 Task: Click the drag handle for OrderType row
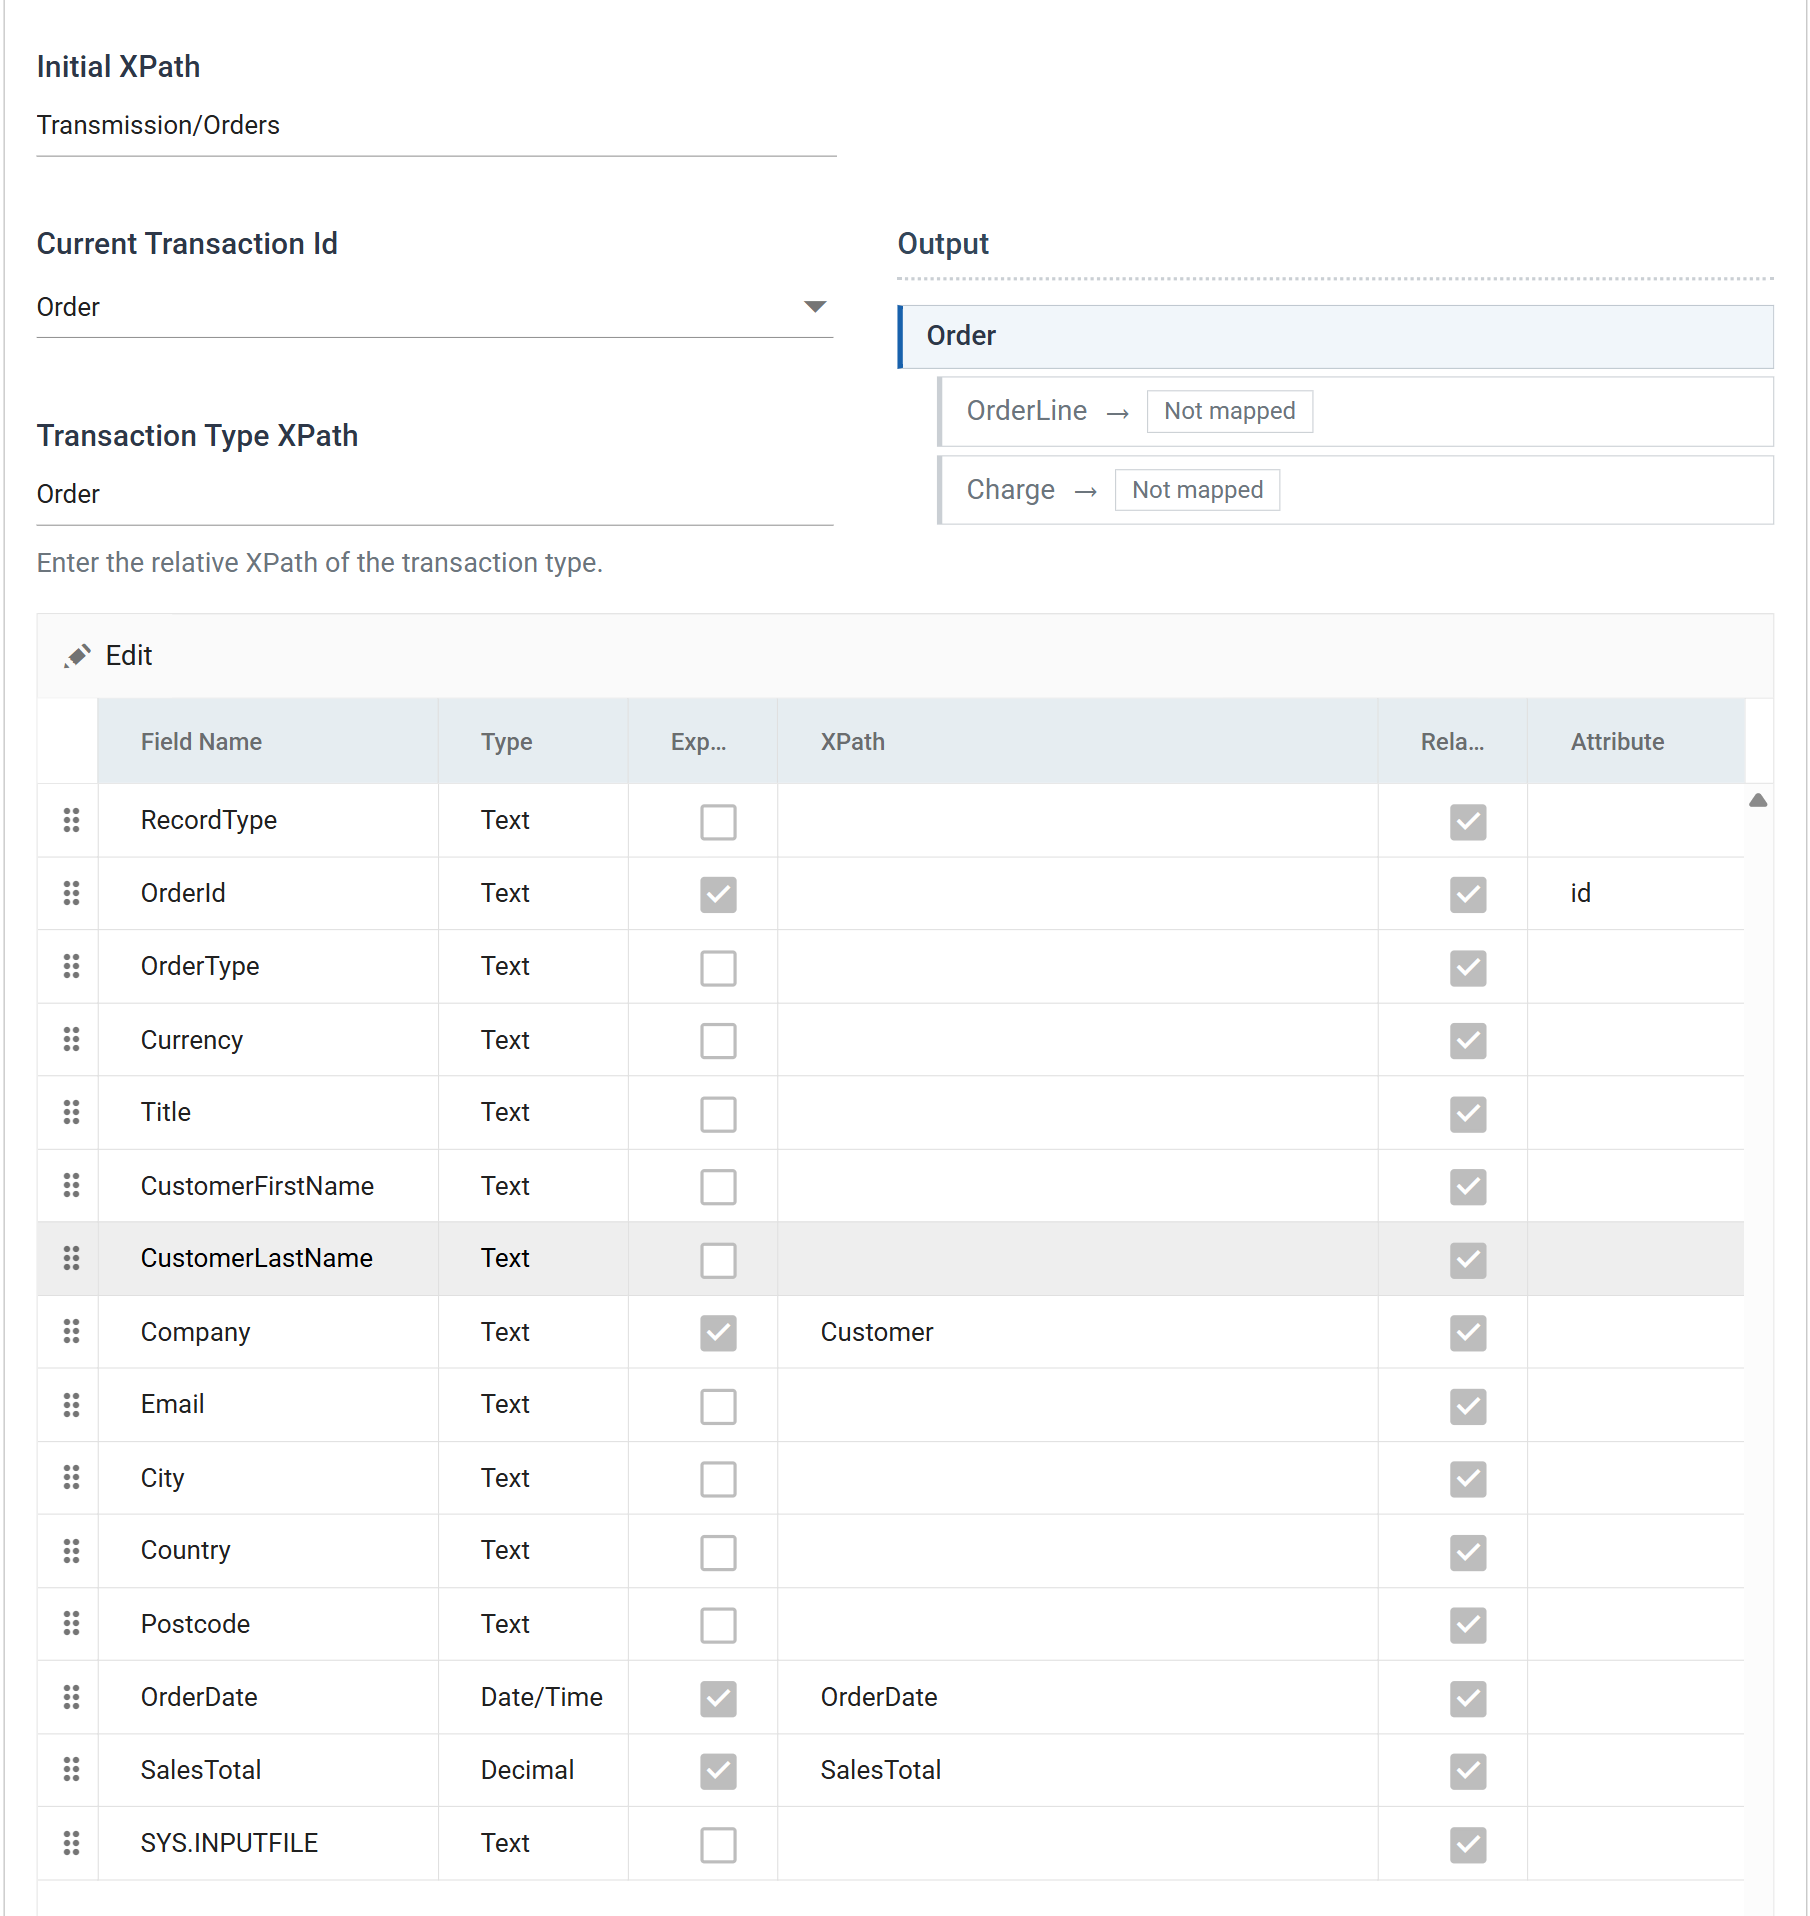click(71, 966)
